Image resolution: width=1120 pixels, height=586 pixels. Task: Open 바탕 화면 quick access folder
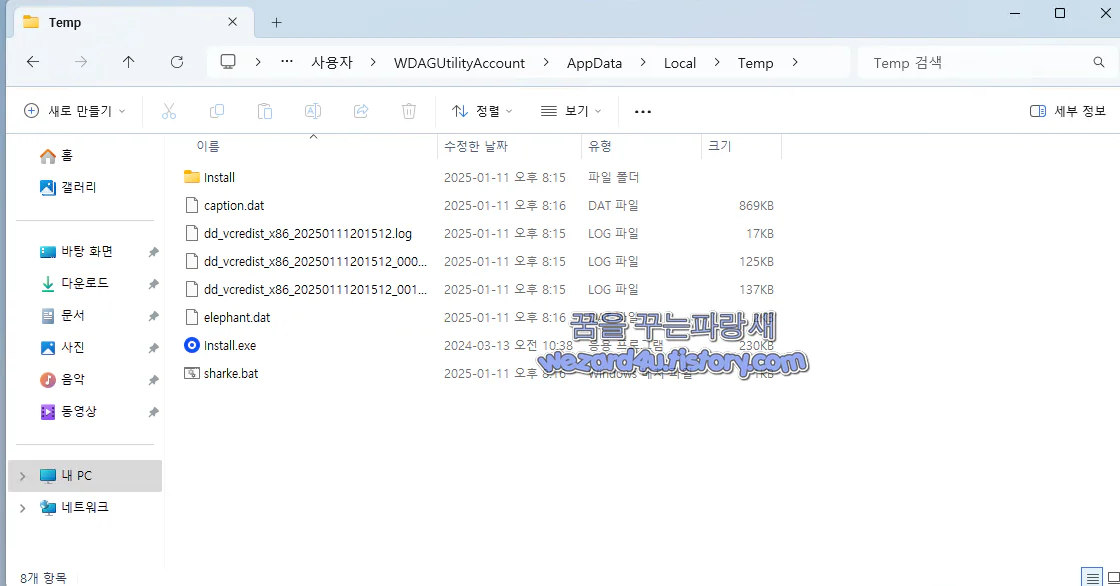click(76, 252)
